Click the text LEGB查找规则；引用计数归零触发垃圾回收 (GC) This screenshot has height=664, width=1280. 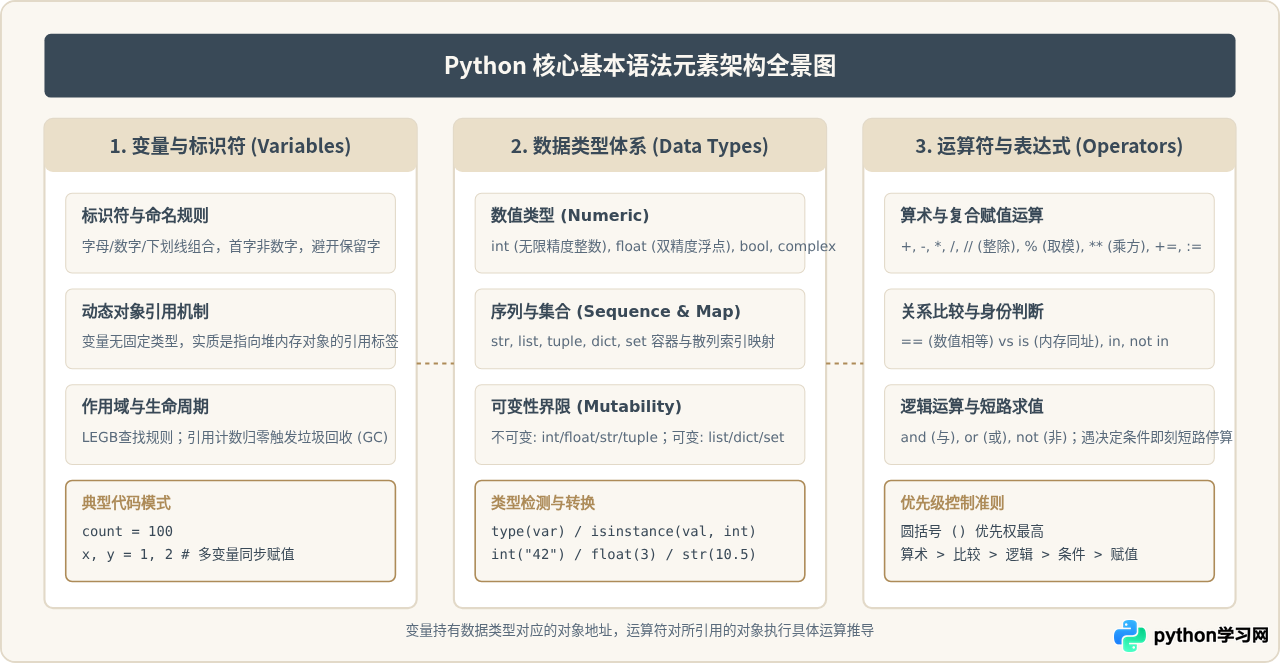[x=235, y=437]
